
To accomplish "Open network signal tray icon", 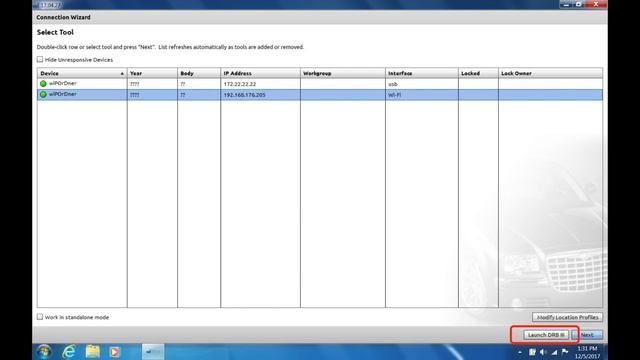I will click(x=554, y=352).
